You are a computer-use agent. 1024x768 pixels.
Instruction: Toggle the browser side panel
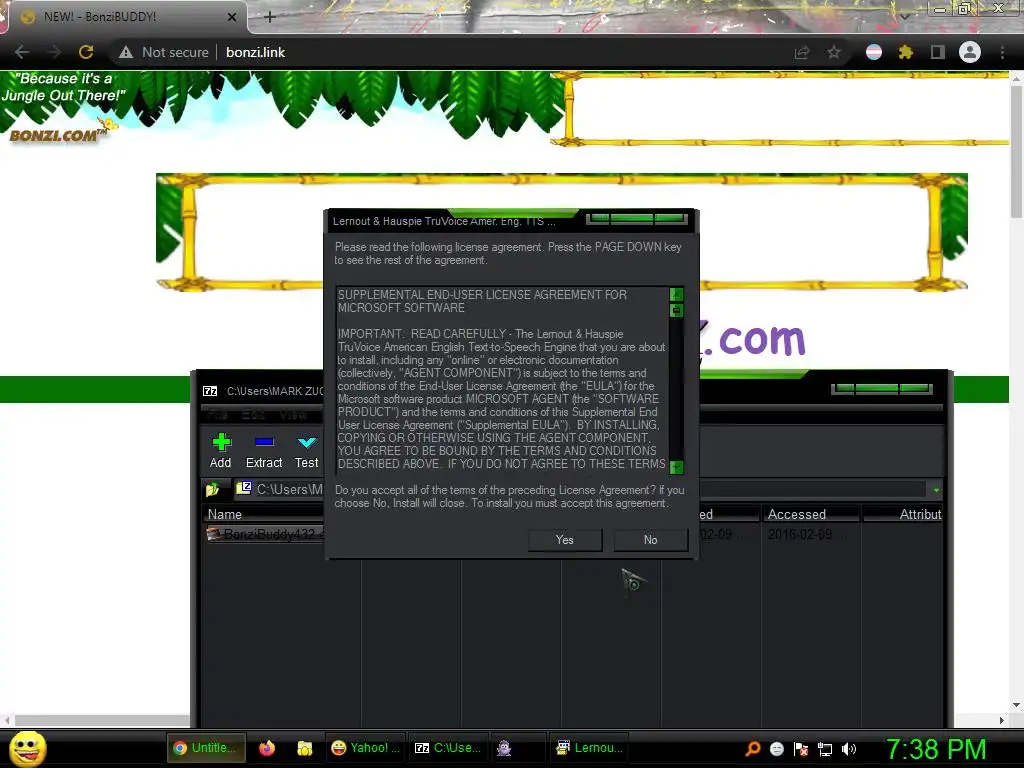click(x=938, y=52)
